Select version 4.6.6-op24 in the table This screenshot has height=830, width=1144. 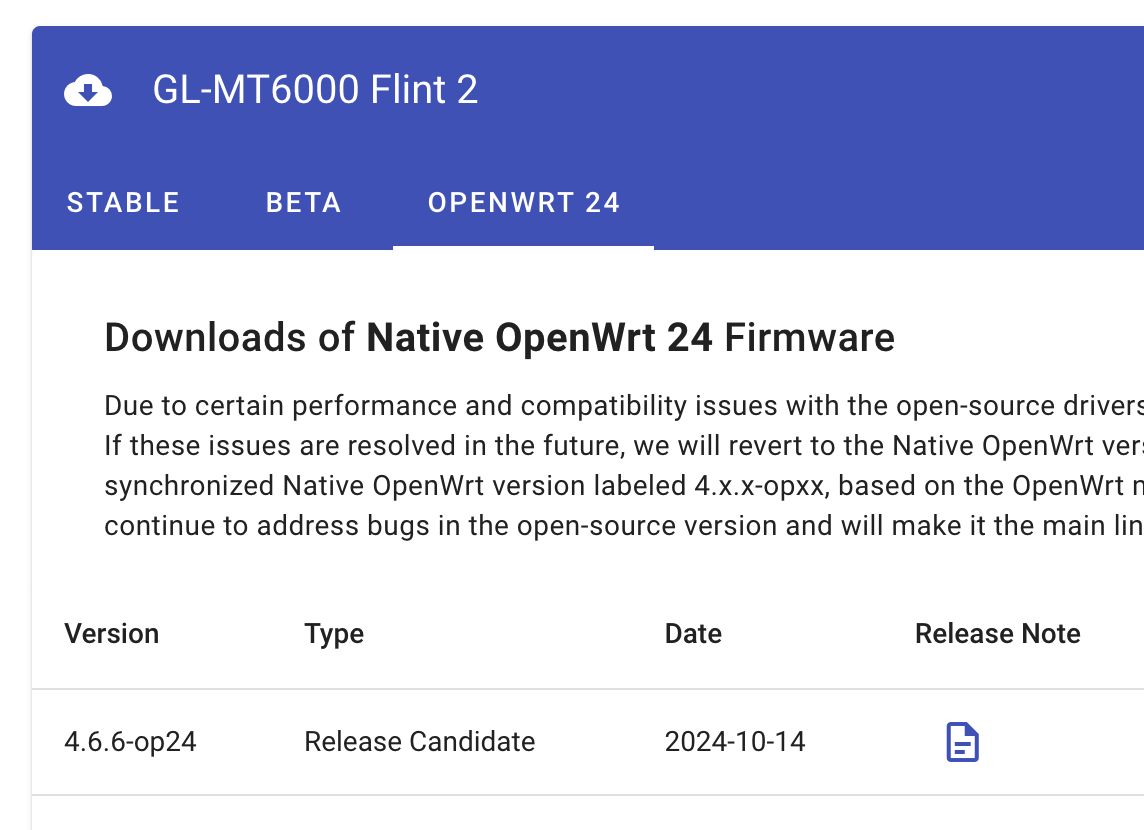tap(130, 742)
